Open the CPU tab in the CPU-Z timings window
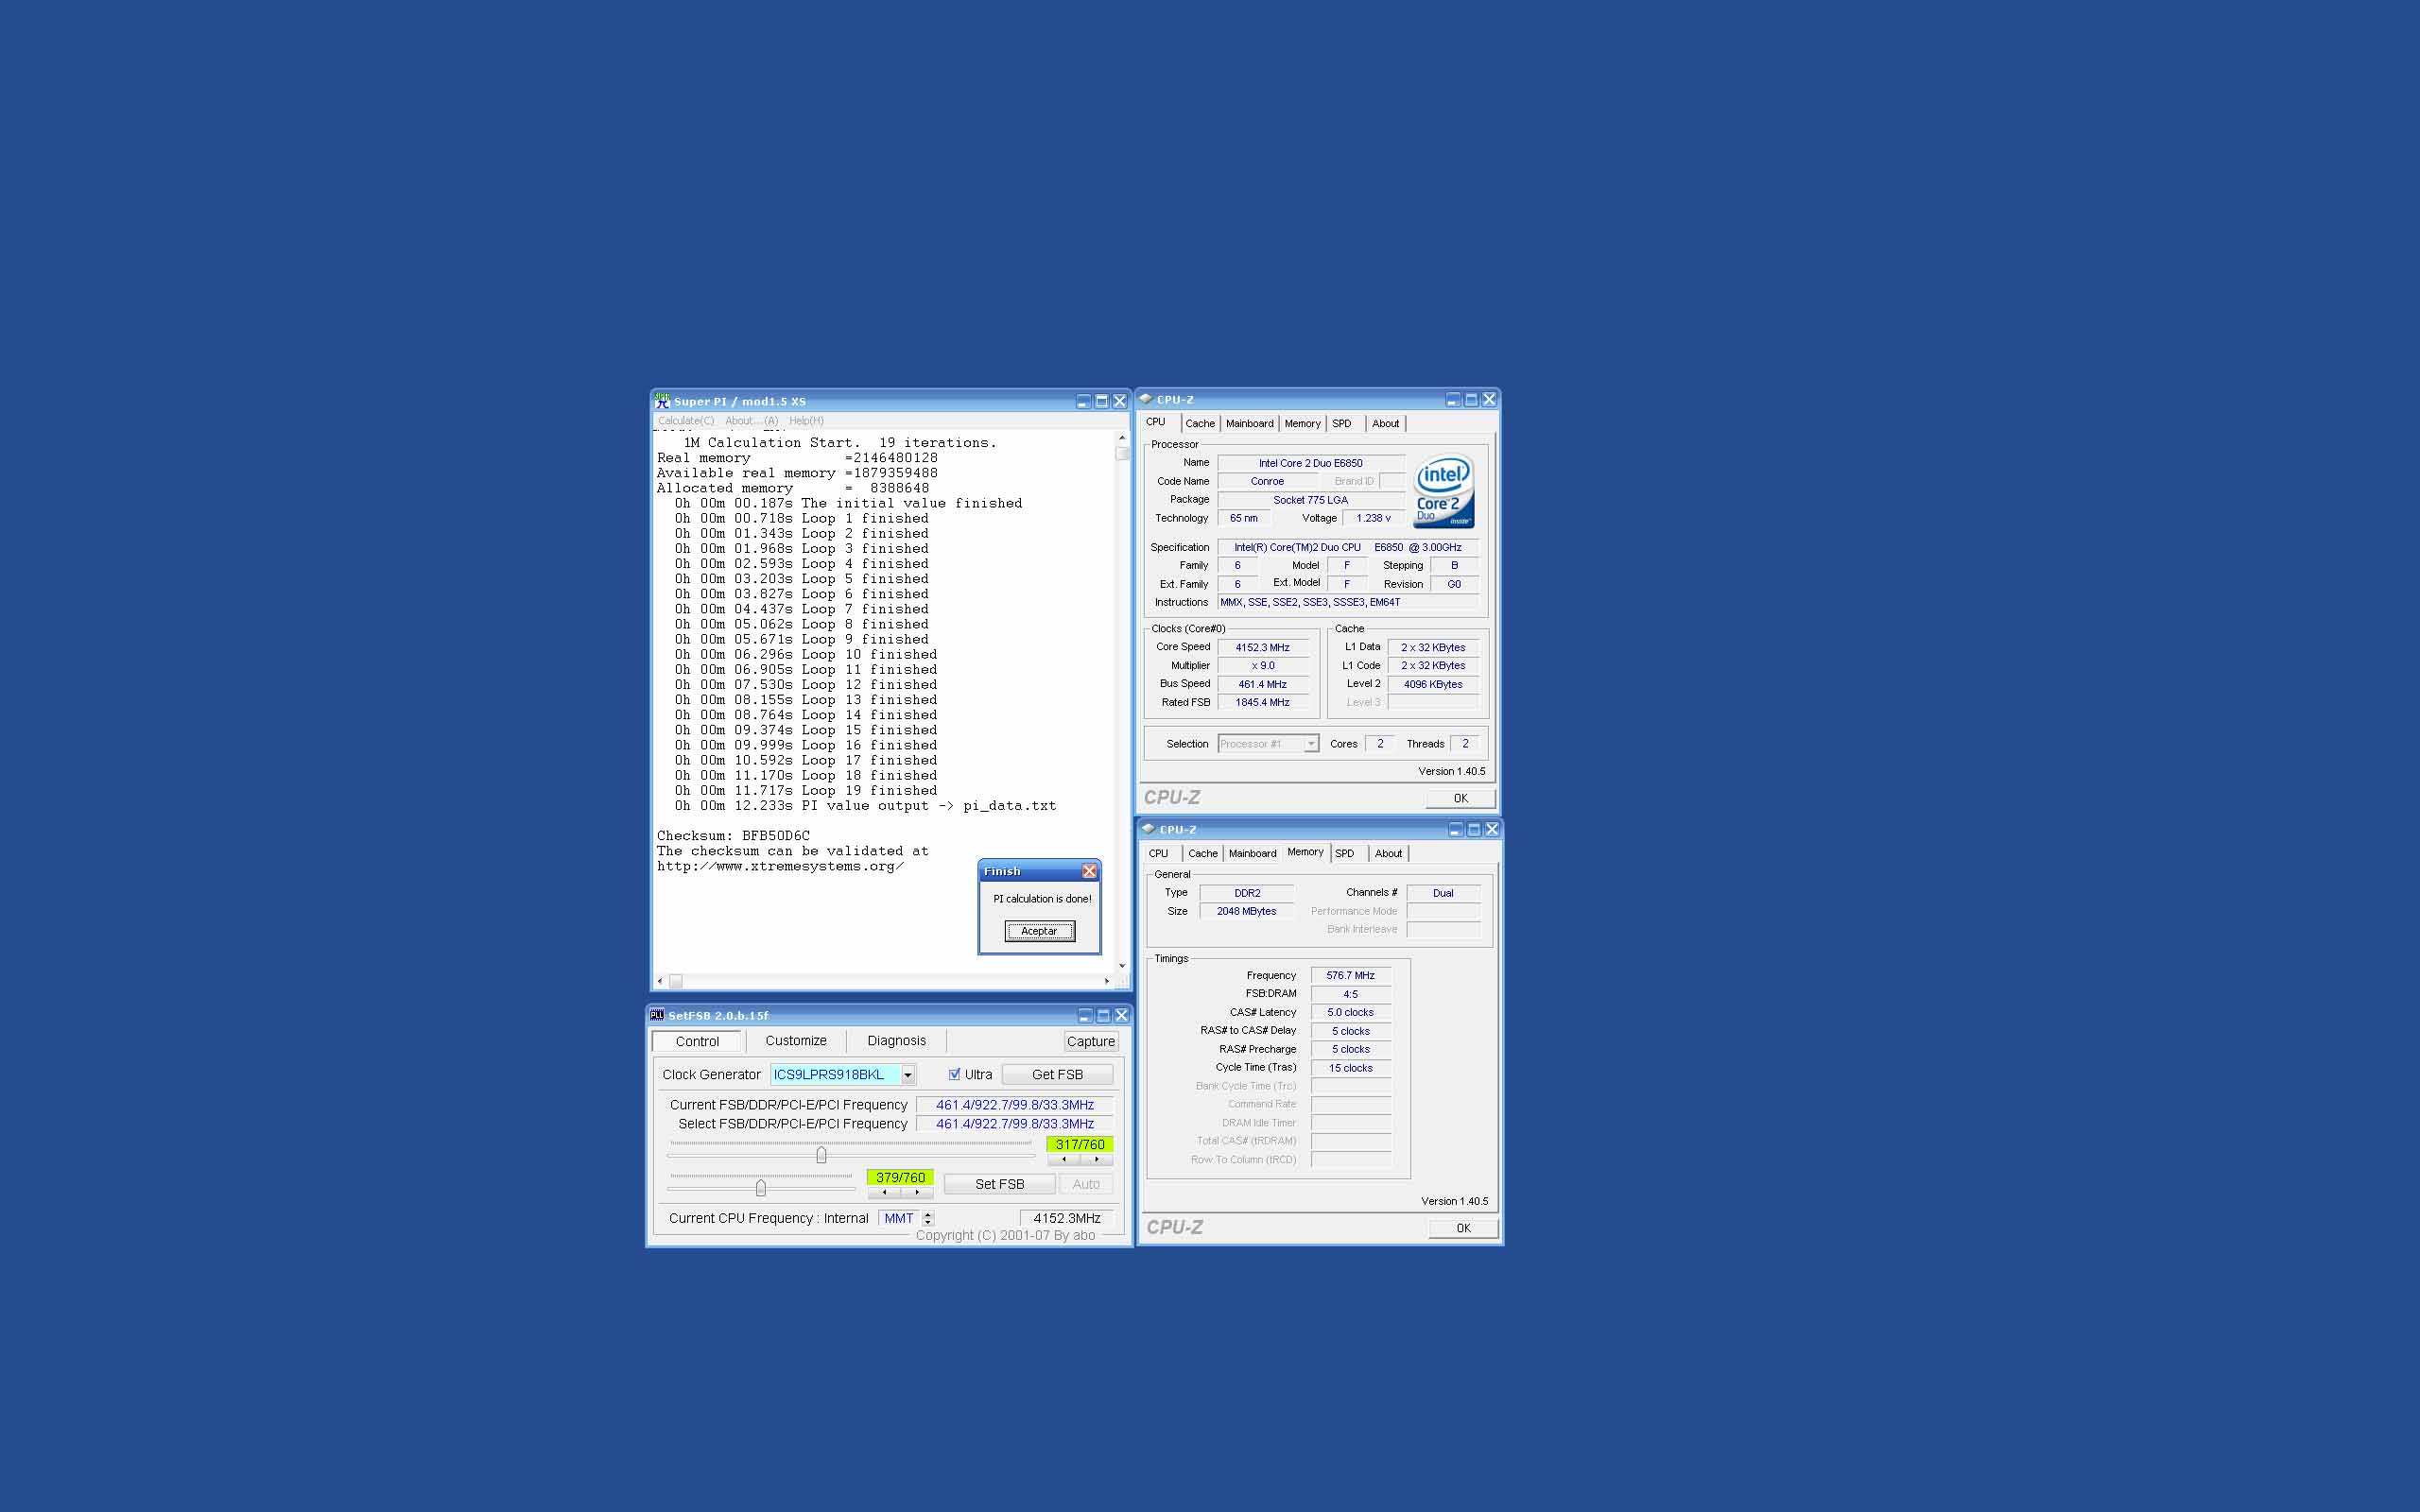The height and width of the screenshot is (1512, 2420). pos(1158,854)
